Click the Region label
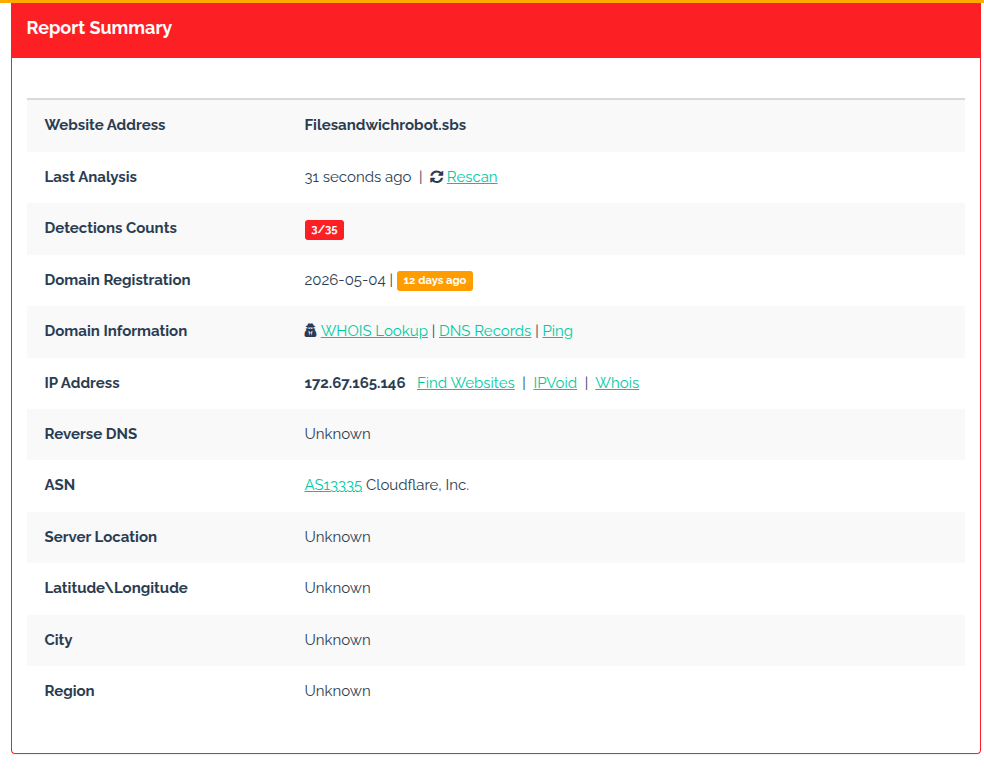 [x=69, y=691]
